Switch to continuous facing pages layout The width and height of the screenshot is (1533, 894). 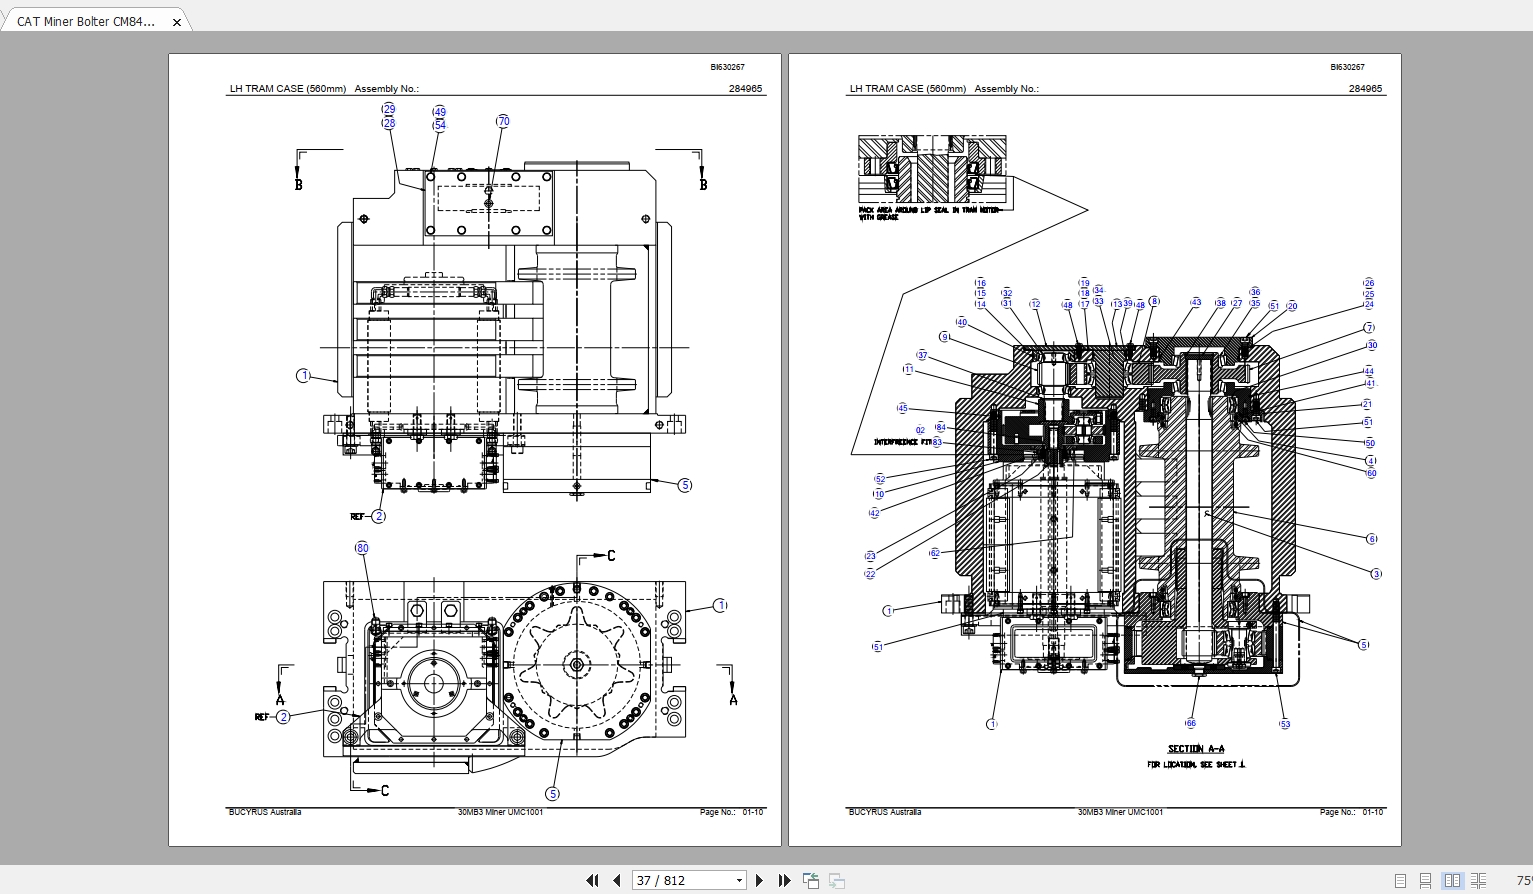pos(1478,880)
